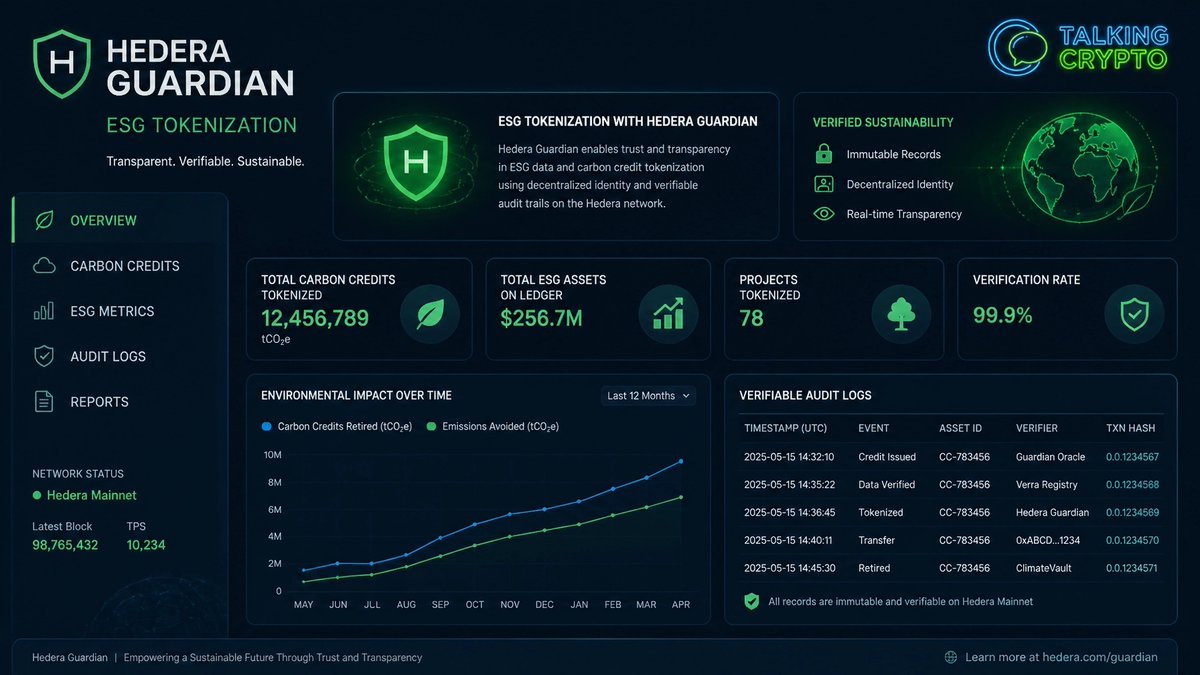The width and height of the screenshot is (1200, 675).
Task: Click the EVENT column header
Action: point(873,428)
